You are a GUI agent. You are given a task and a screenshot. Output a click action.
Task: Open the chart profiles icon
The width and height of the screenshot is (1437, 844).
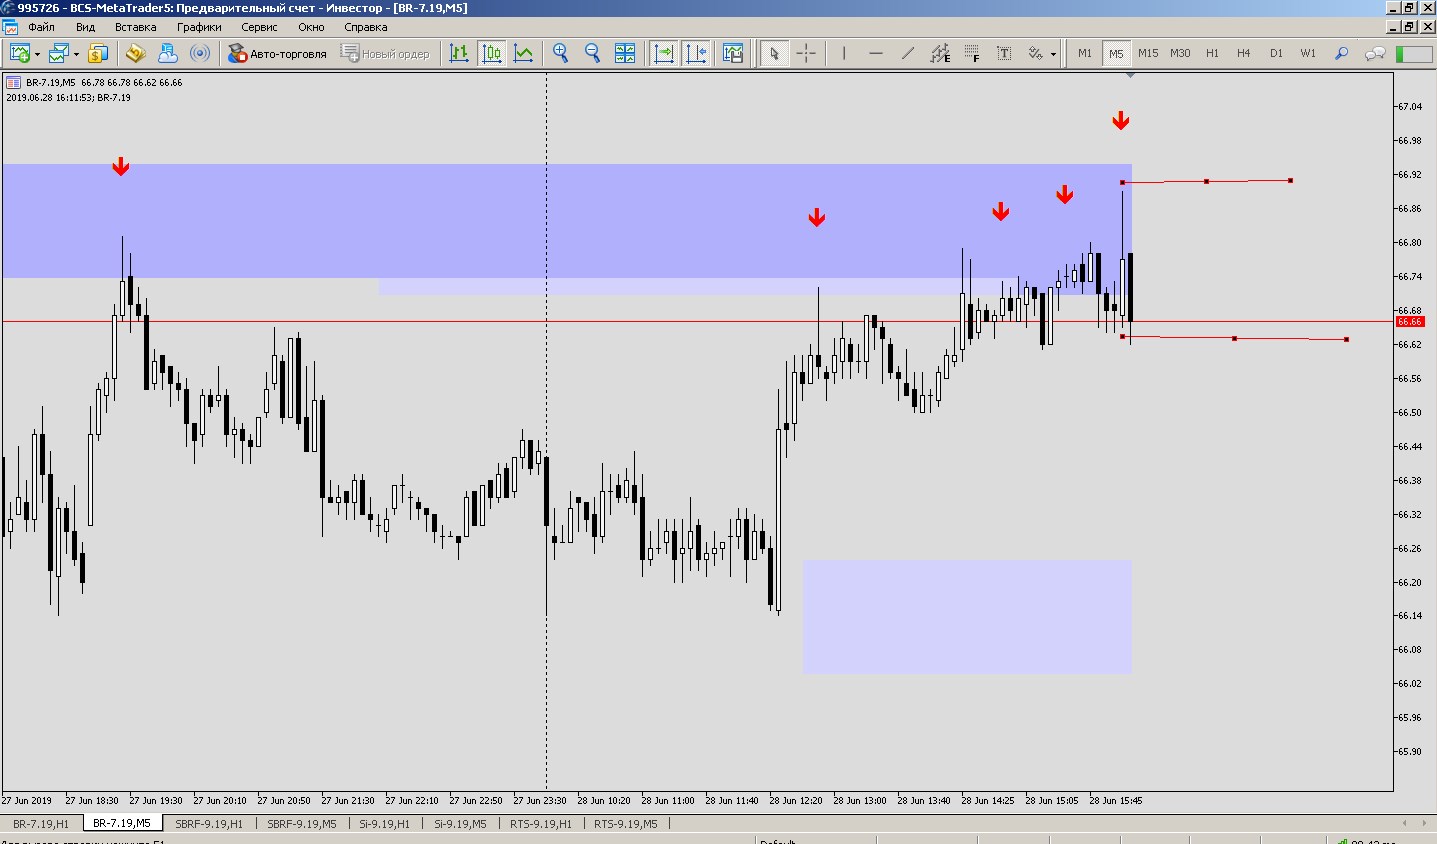click(x=59, y=53)
